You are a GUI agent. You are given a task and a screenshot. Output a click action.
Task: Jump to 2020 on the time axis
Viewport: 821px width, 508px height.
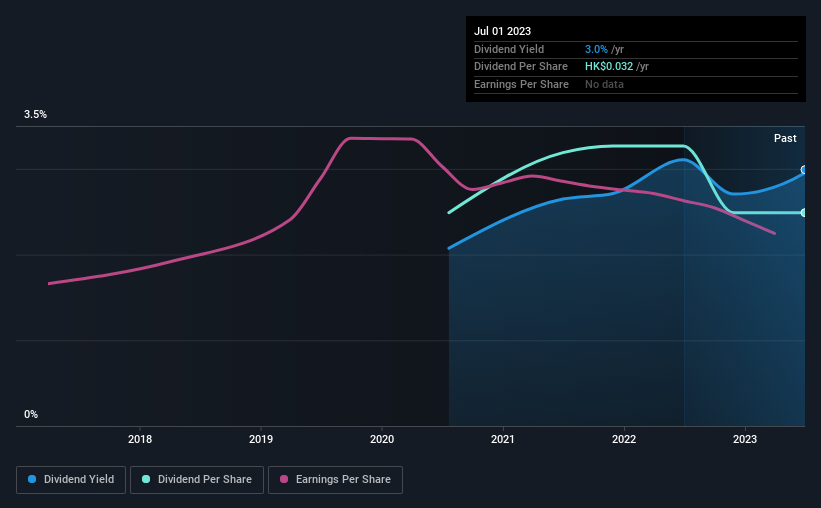[x=382, y=439]
